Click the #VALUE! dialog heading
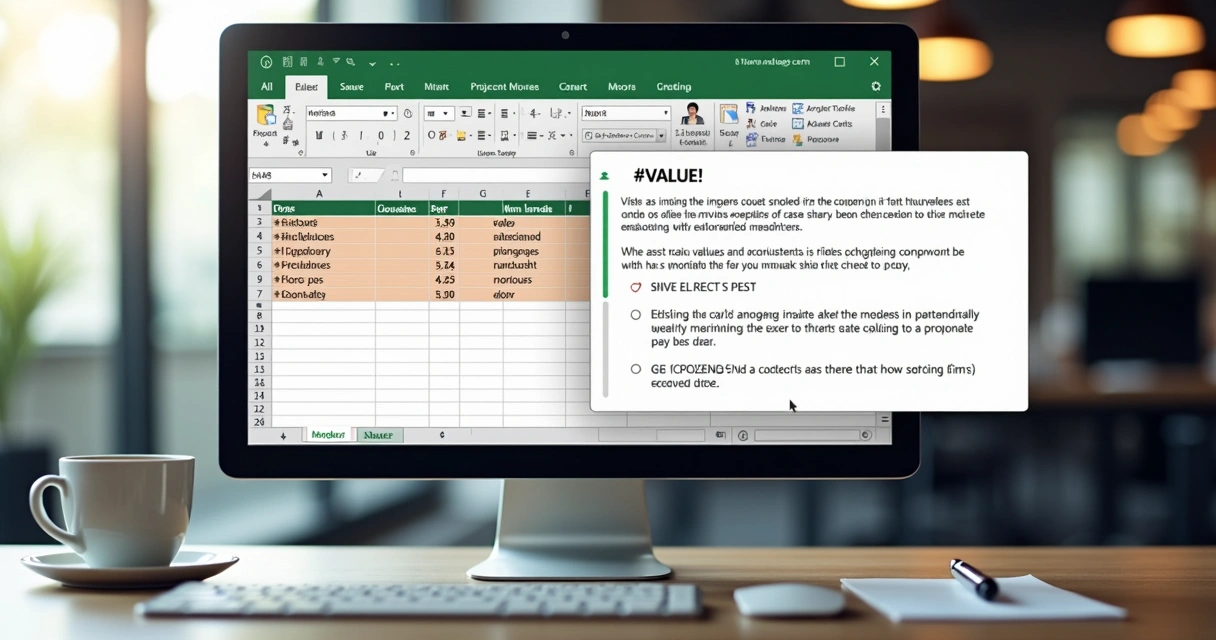This screenshot has height=640, width=1216. (668, 176)
